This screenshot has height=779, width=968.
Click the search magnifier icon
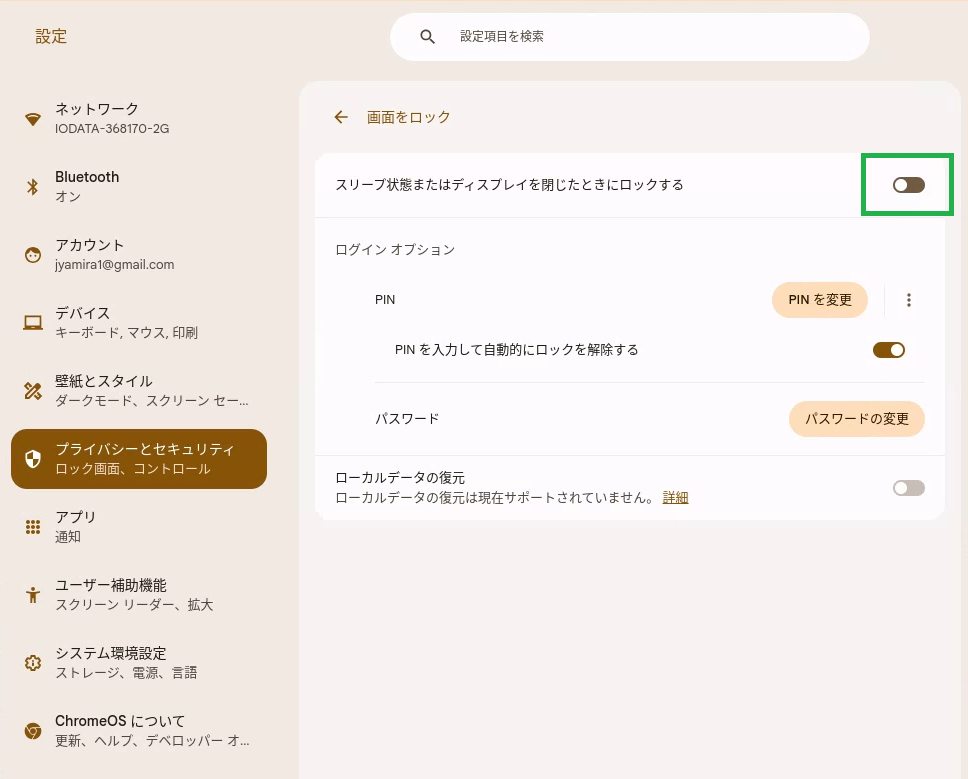tap(427, 36)
